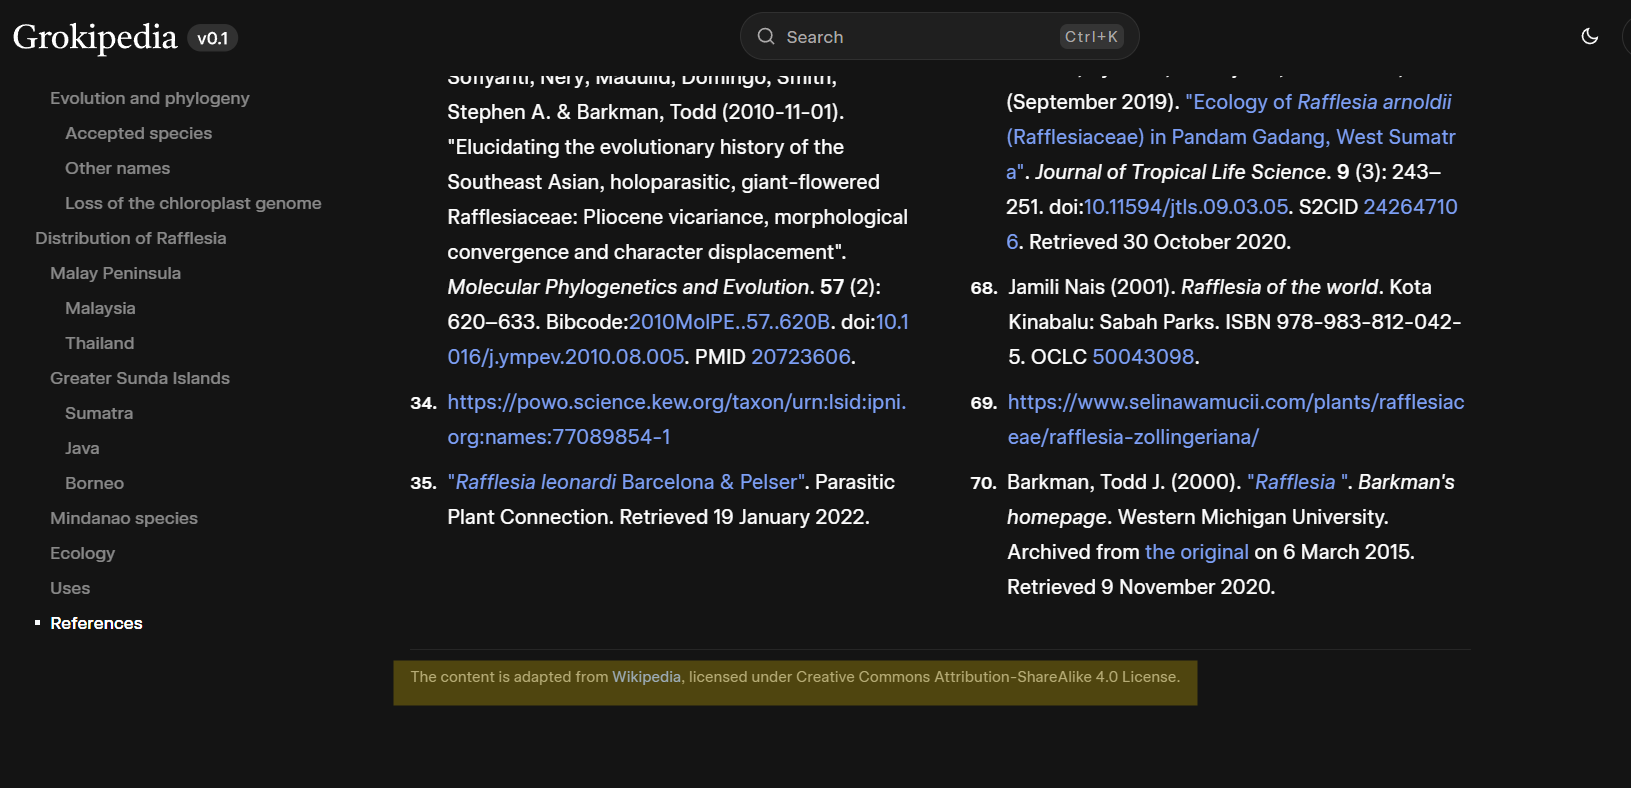This screenshot has width=1631, height=788.
Task: Click the OCLC 50043098 link
Action: [x=1143, y=357]
